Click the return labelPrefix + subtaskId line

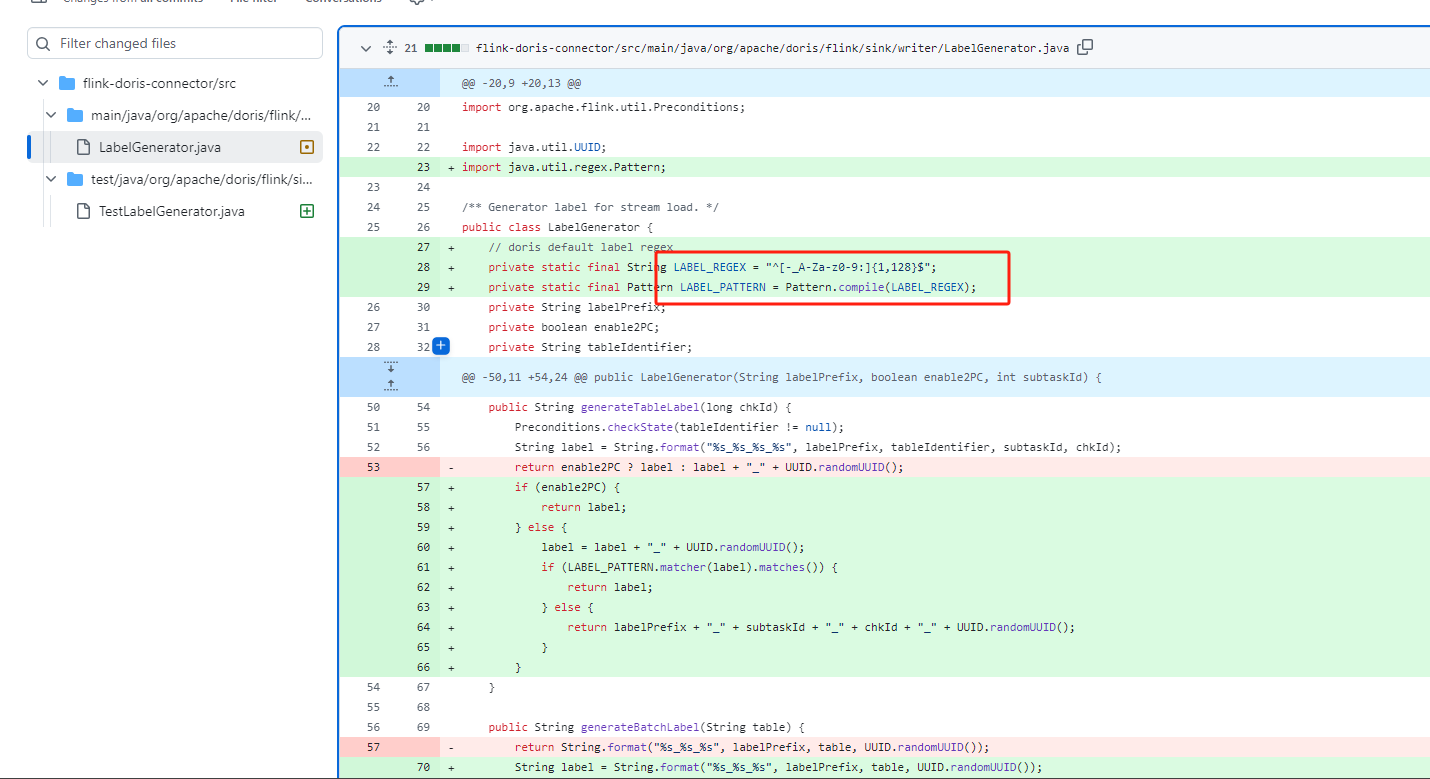pos(821,627)
